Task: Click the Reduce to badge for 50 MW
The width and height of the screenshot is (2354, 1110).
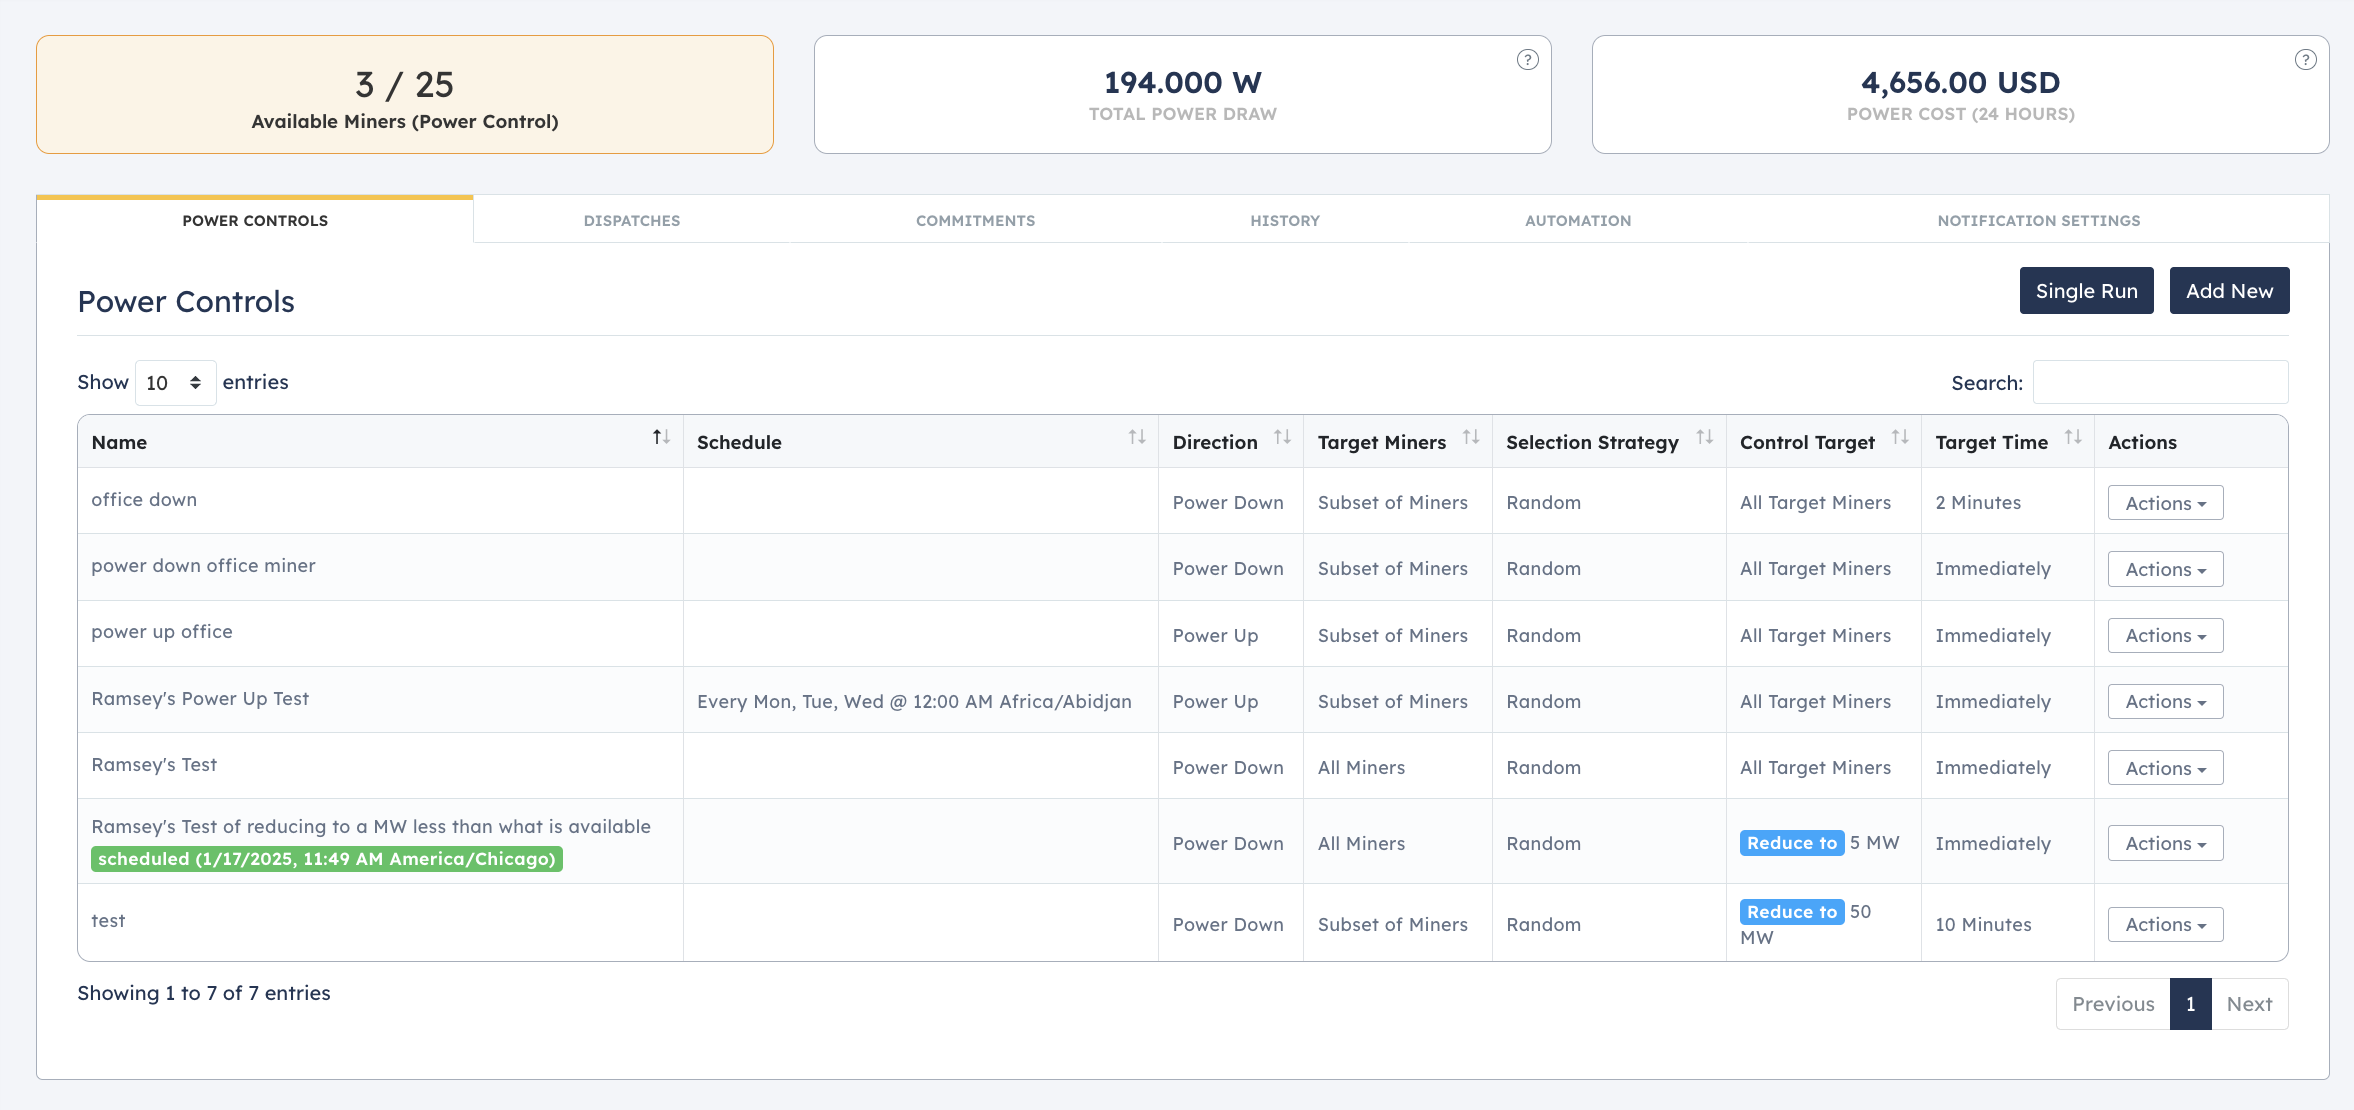Action: tap(1792, 912)
